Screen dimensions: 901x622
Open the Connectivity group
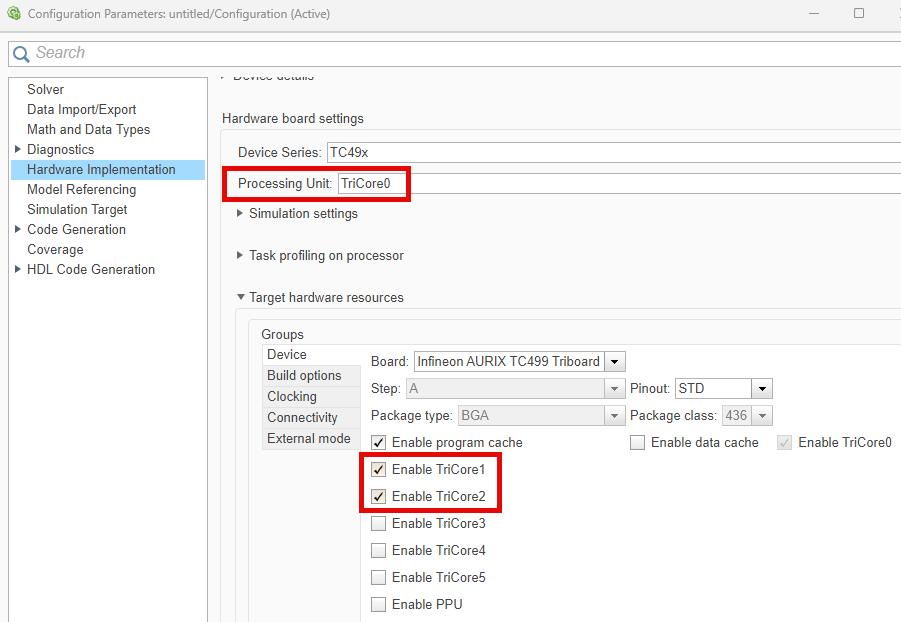302,418
